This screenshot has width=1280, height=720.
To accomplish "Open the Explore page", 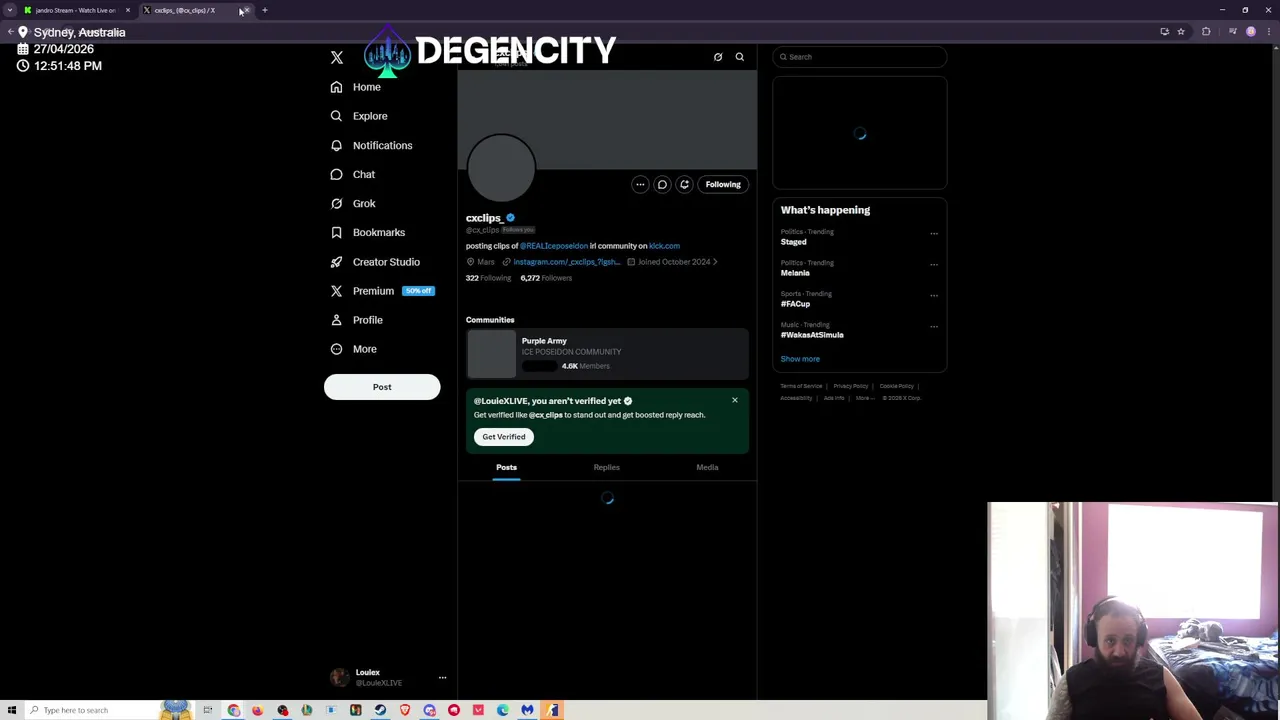I will 359,116.
